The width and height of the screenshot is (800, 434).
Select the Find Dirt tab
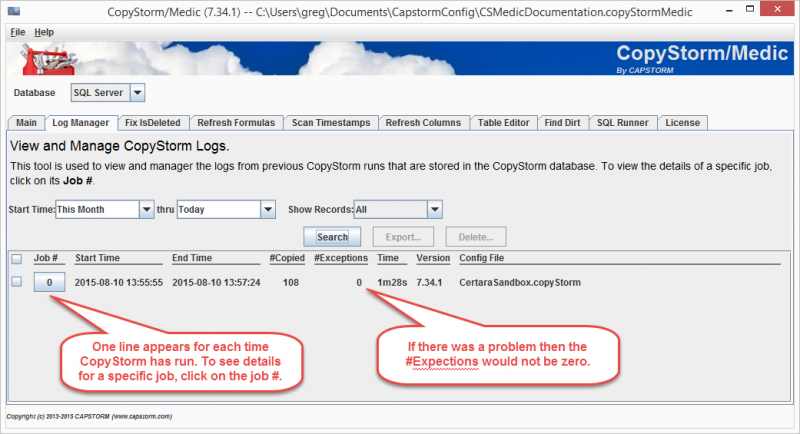tap(562, 123)
